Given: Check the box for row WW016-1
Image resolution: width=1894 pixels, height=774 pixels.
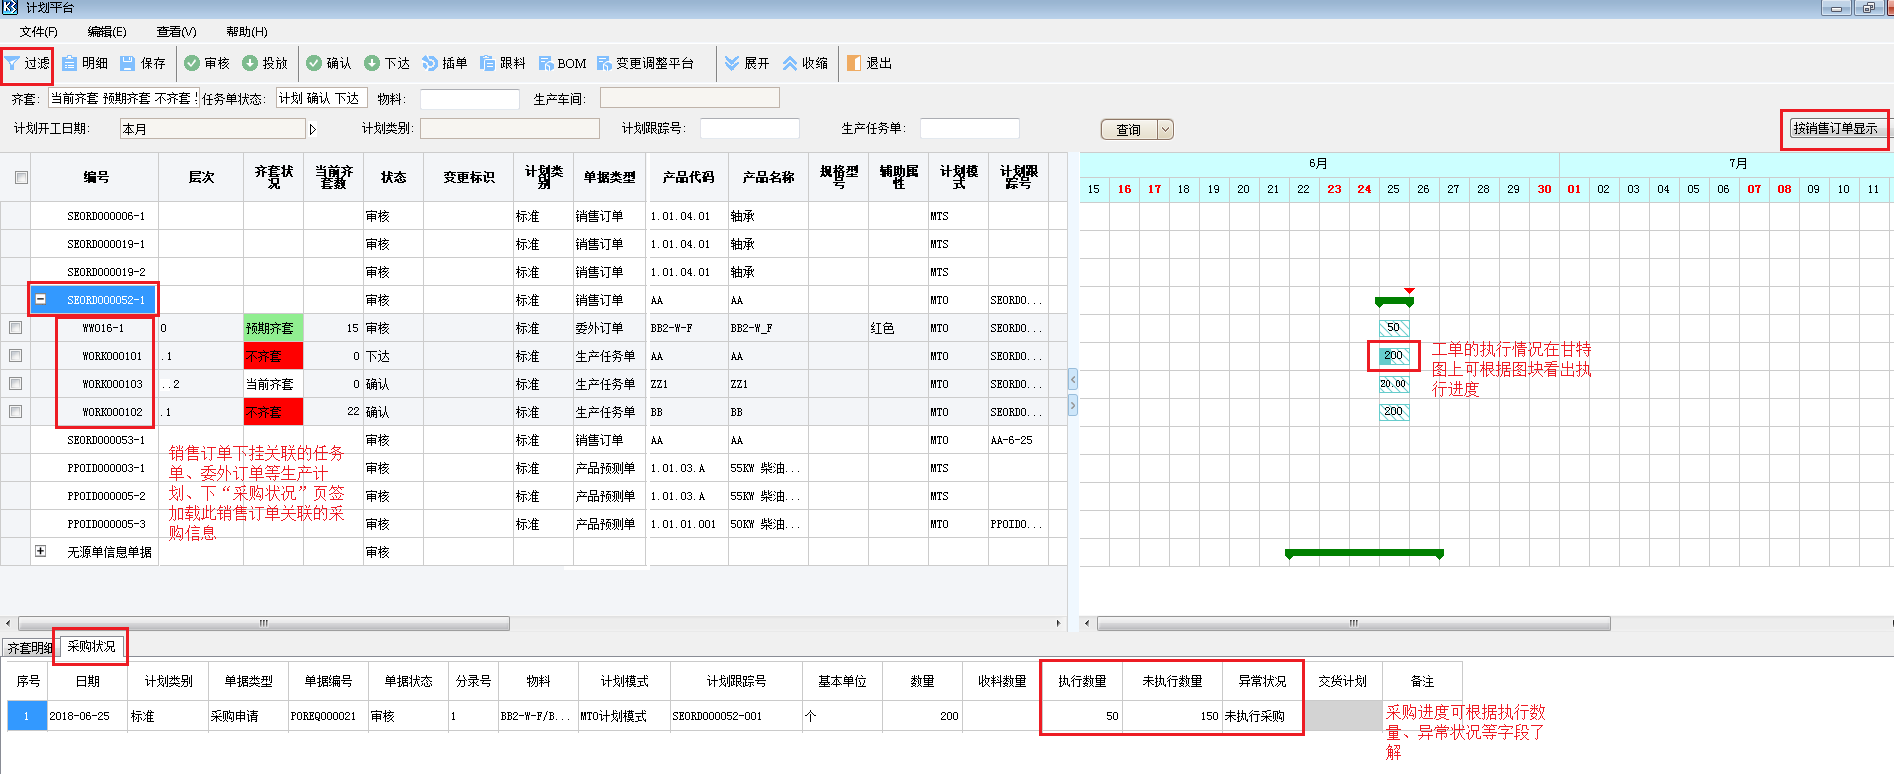Looking at the screenshot, I should coord(15,328).
